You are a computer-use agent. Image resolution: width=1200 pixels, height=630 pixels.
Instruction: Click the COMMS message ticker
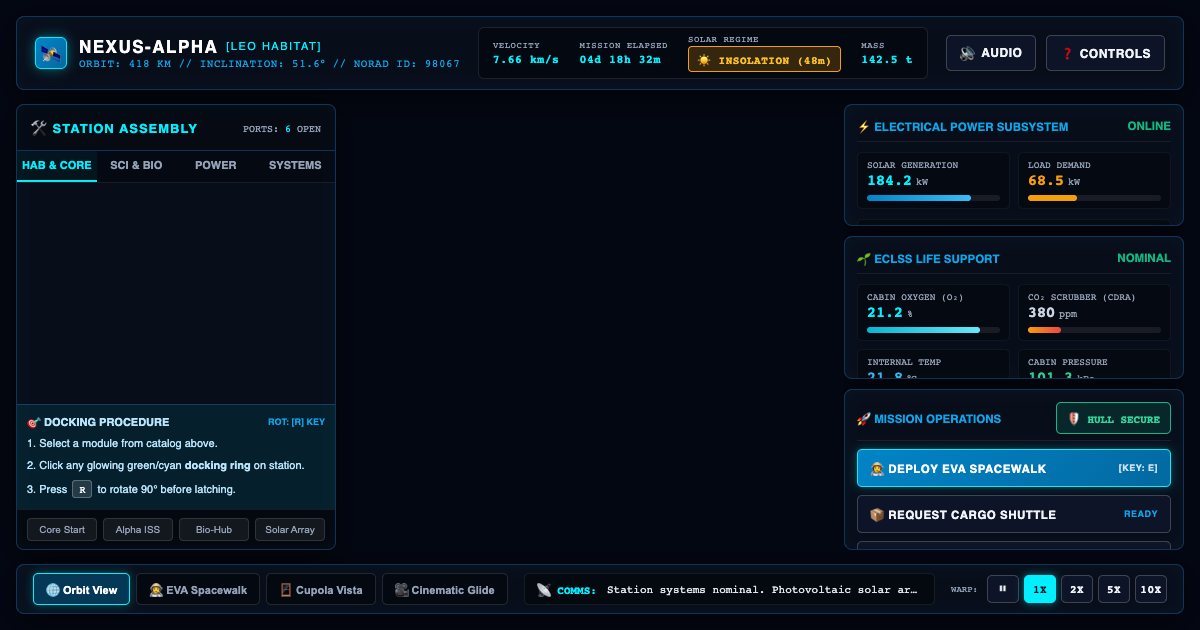(x=762, y=590)
